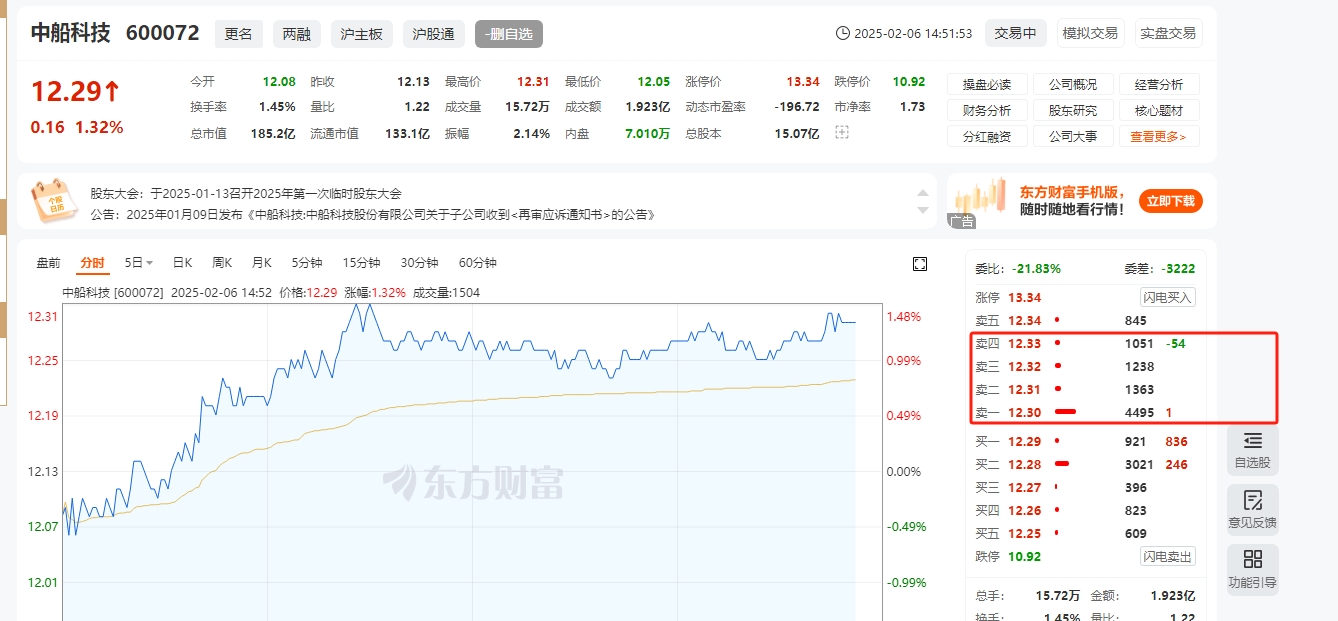Image resolution: width=1338 pixels, height=621 pixels.
Task: Click 立即下载 ad button
Action: [x=1170, y=201]
